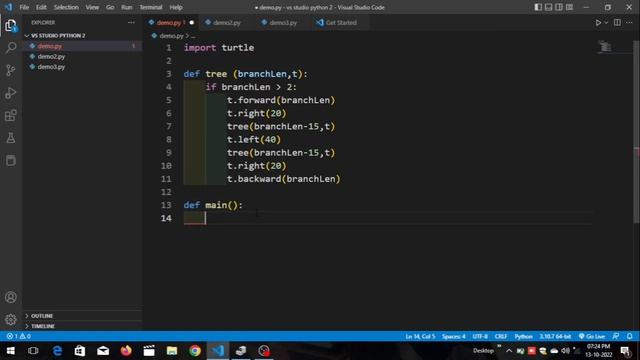This screenshot has width=640, height=360.
Task: Open Customize Layout button
Action: [569, 7]
